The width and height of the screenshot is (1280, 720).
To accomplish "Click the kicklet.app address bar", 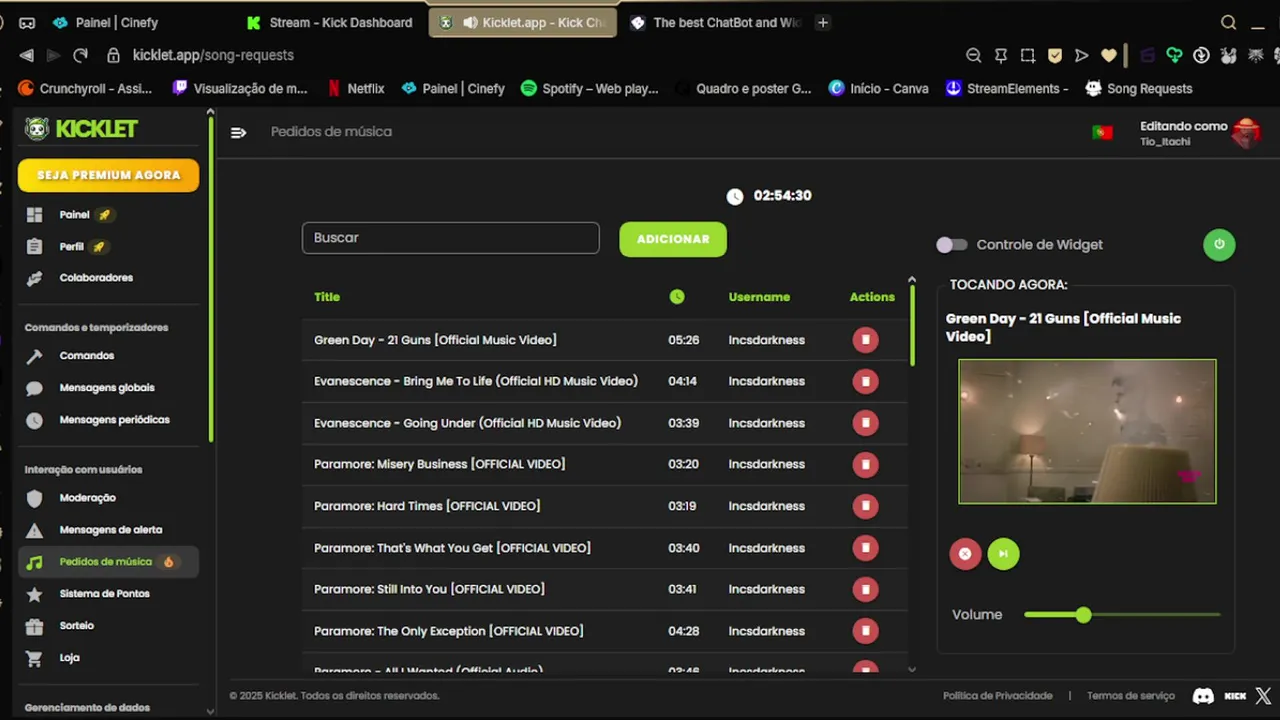I will click(x=213, y=55).
